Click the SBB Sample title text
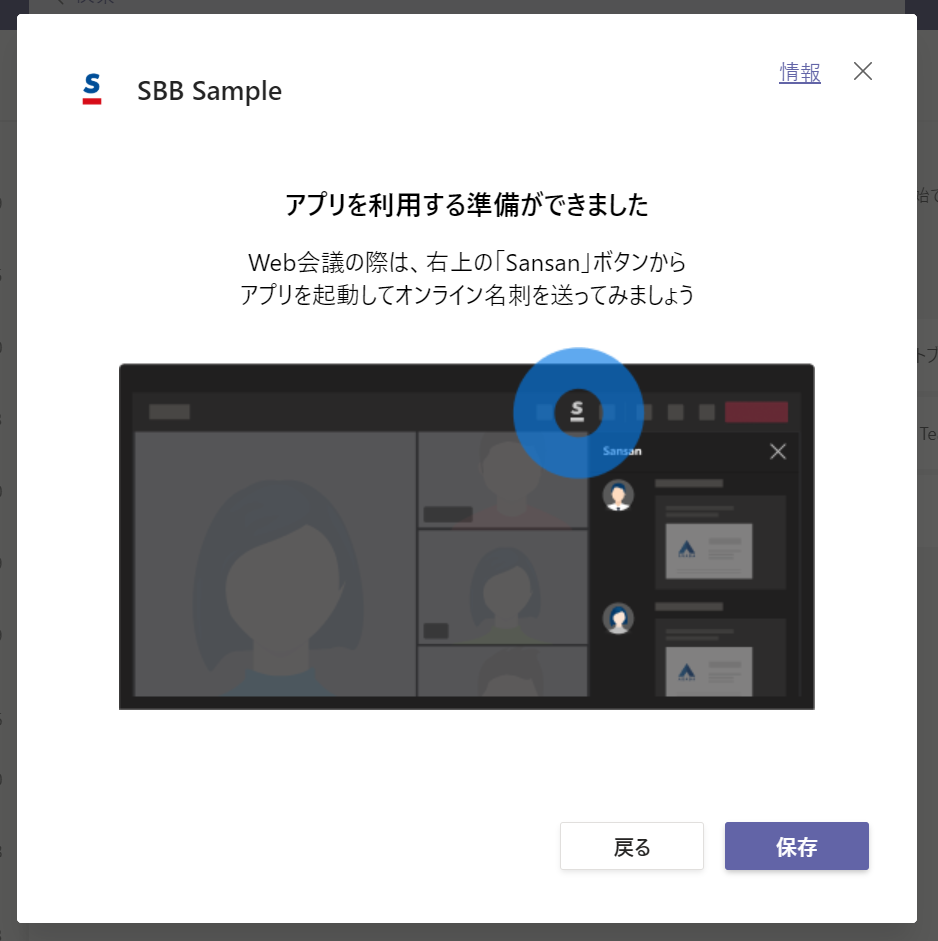The width and height of the screenshot is (938, 941). click(x=209, y=91)
